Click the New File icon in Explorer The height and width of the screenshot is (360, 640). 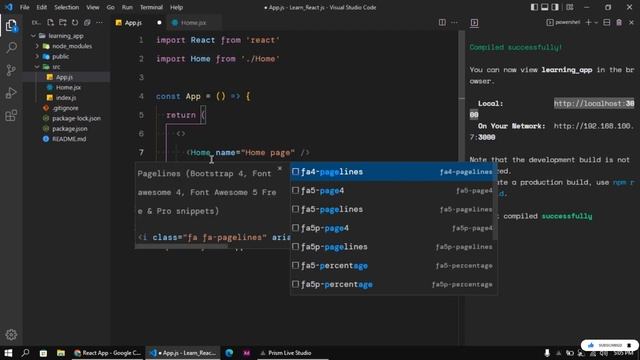[x=50, y=22]
